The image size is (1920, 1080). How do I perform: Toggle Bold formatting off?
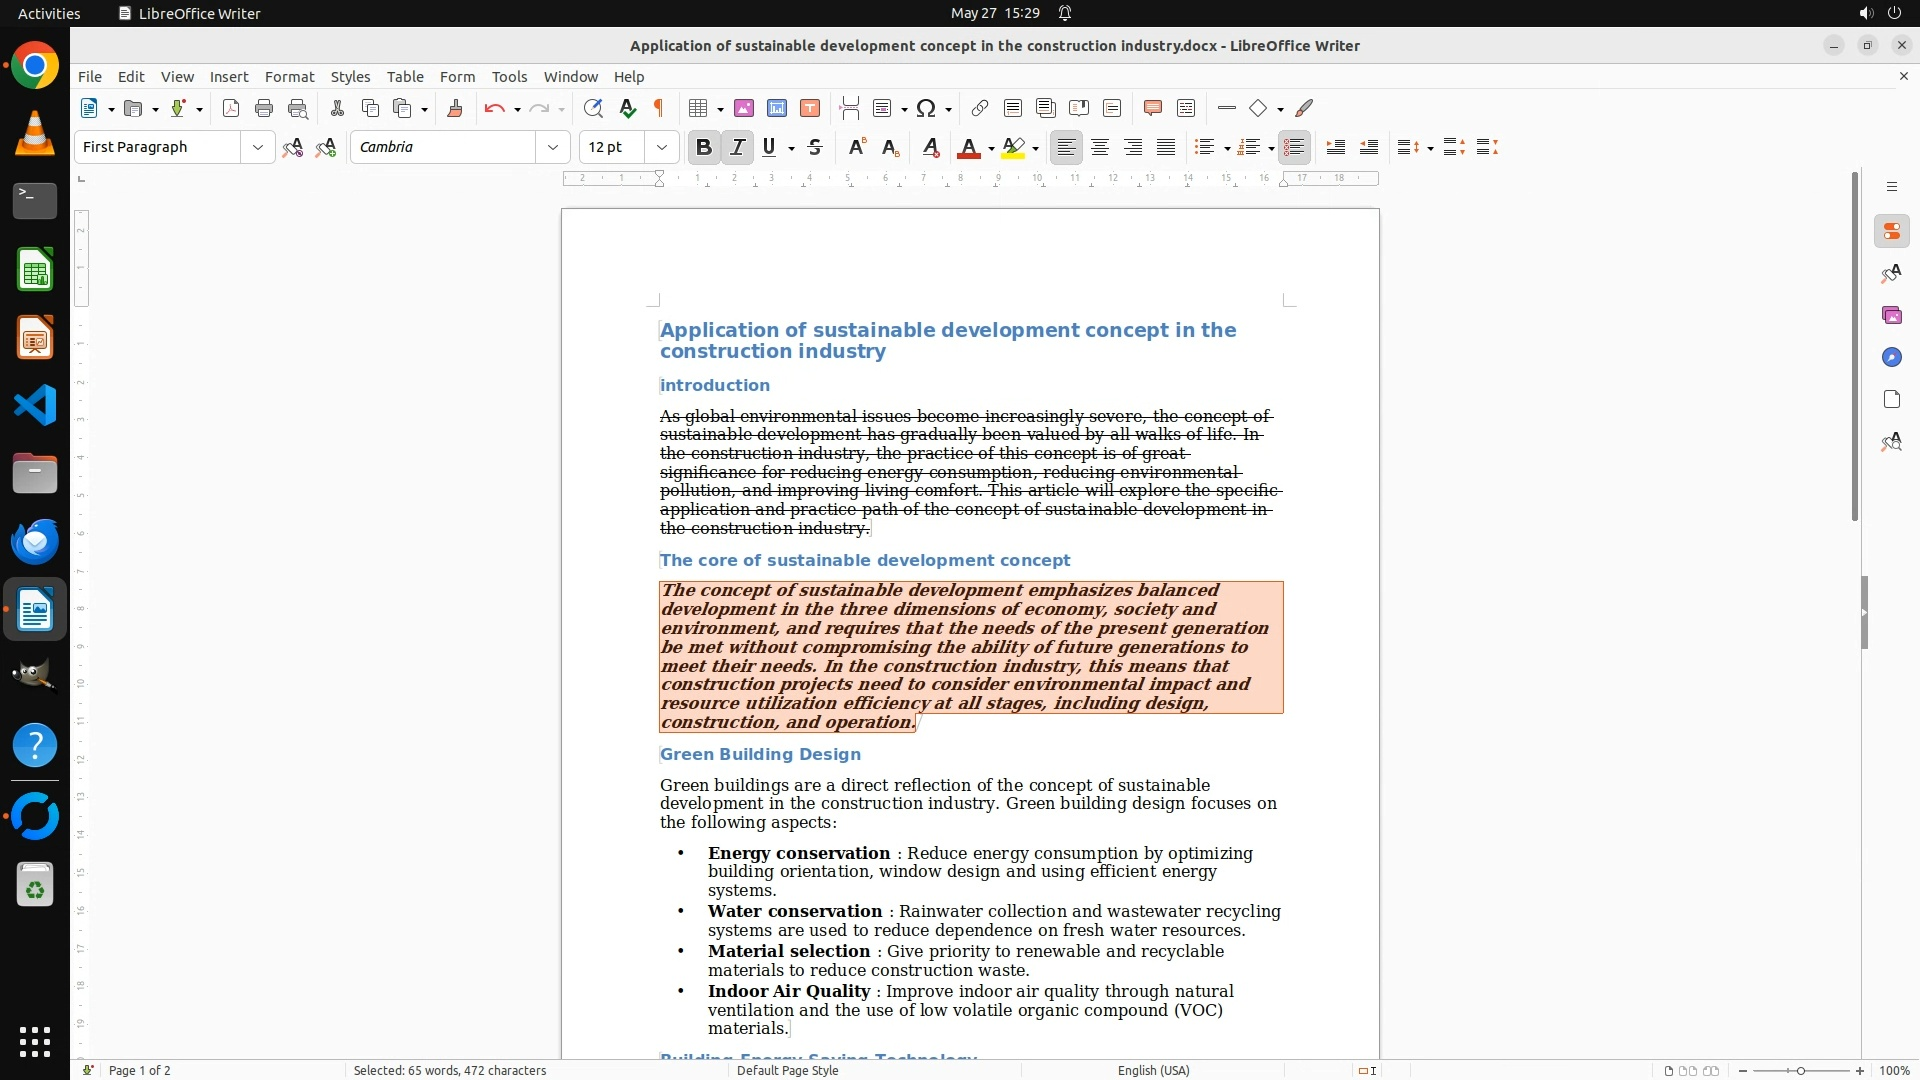704,148
